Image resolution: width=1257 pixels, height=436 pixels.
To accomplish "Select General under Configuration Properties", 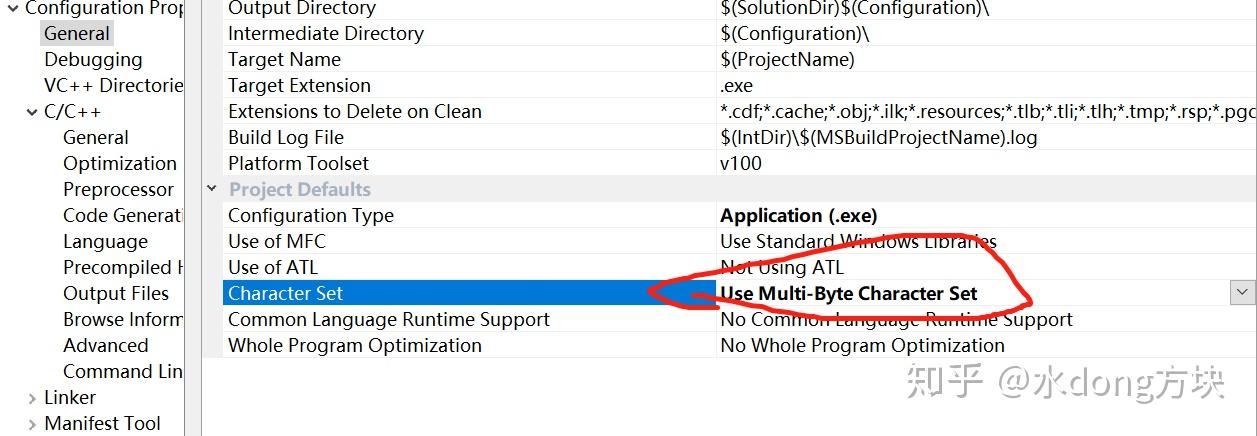I will point(76,33).
